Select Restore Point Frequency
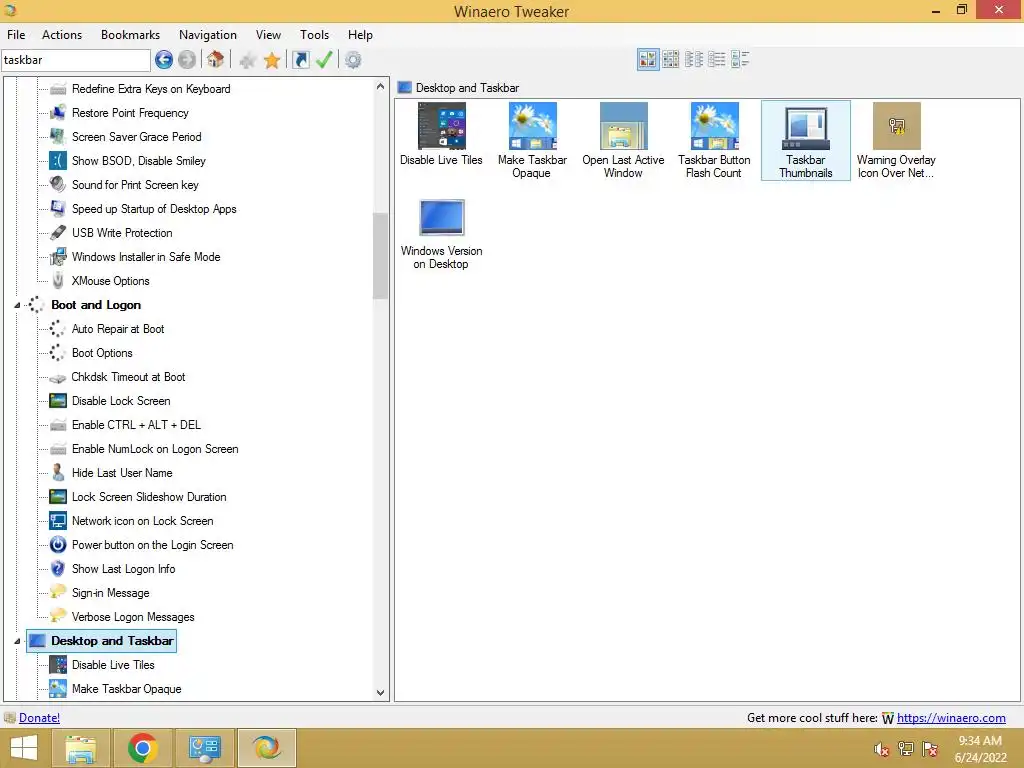Image resolution: width=1024 pixels, height=768 pixels. point(130,113)
